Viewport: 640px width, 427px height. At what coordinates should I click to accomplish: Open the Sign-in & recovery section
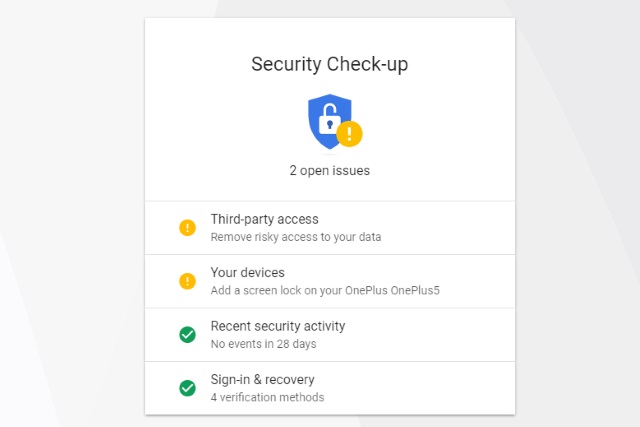tap(262, 379)
